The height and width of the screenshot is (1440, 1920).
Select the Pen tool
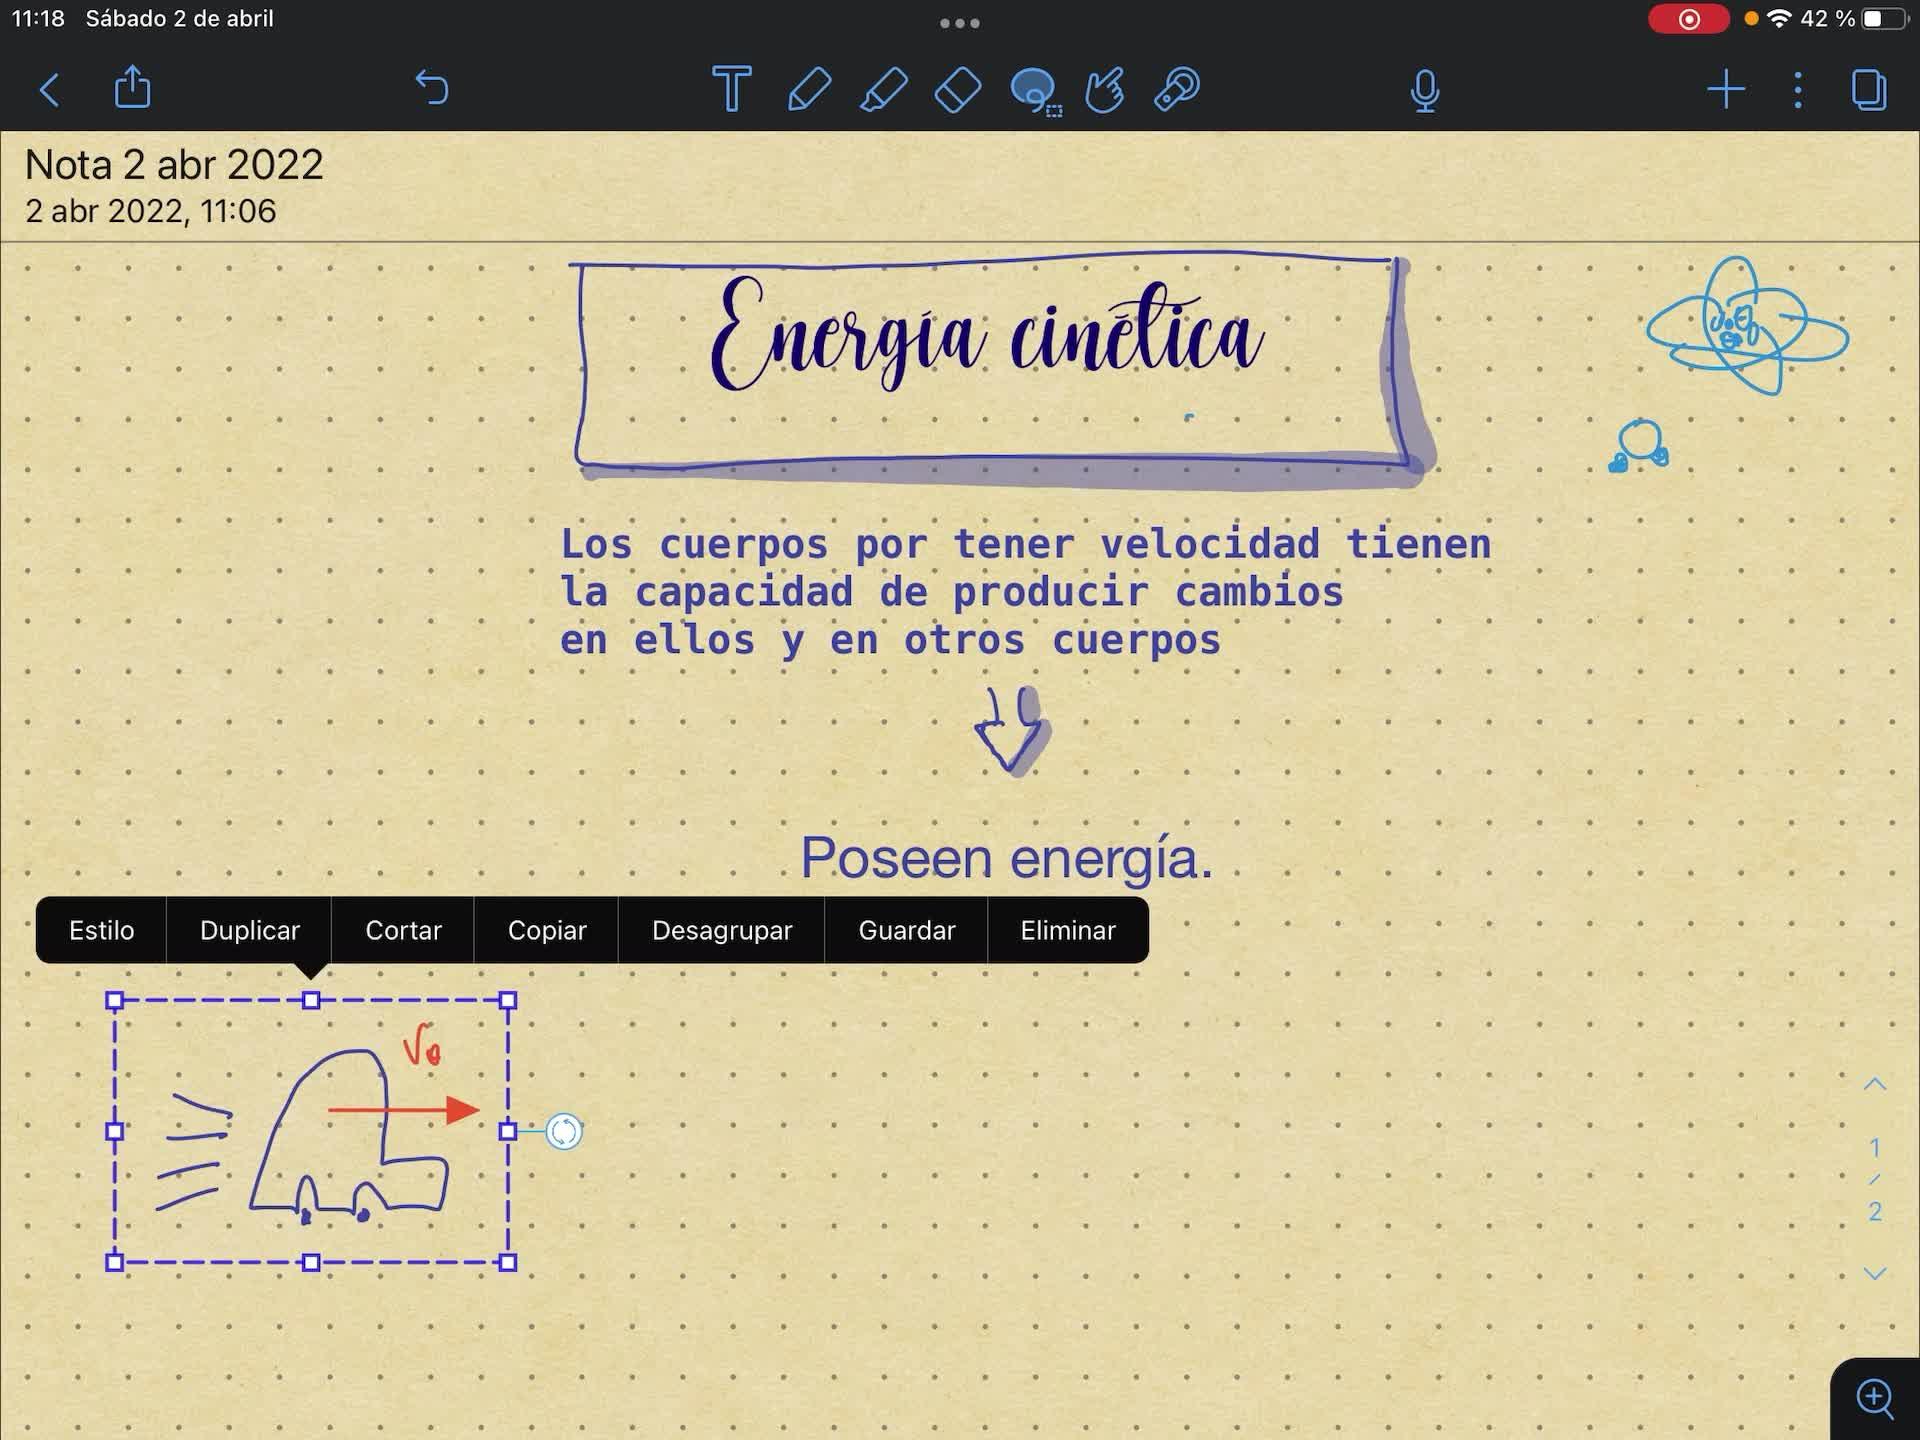tap(808, 89)
